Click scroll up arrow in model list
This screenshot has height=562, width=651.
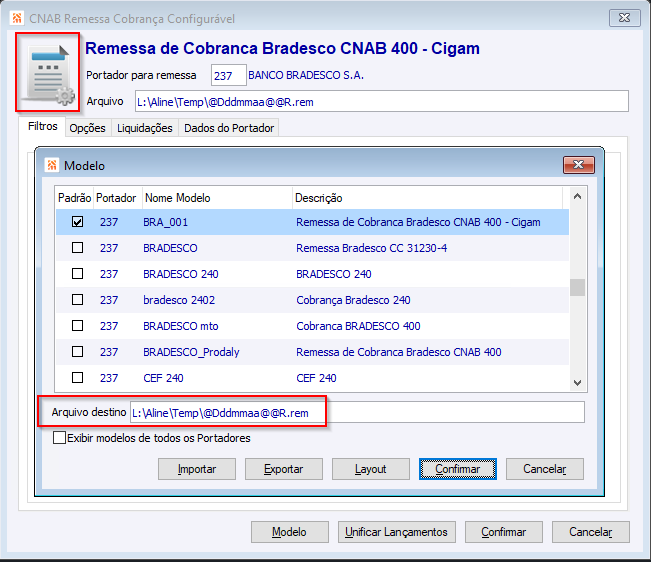point(577,197)
